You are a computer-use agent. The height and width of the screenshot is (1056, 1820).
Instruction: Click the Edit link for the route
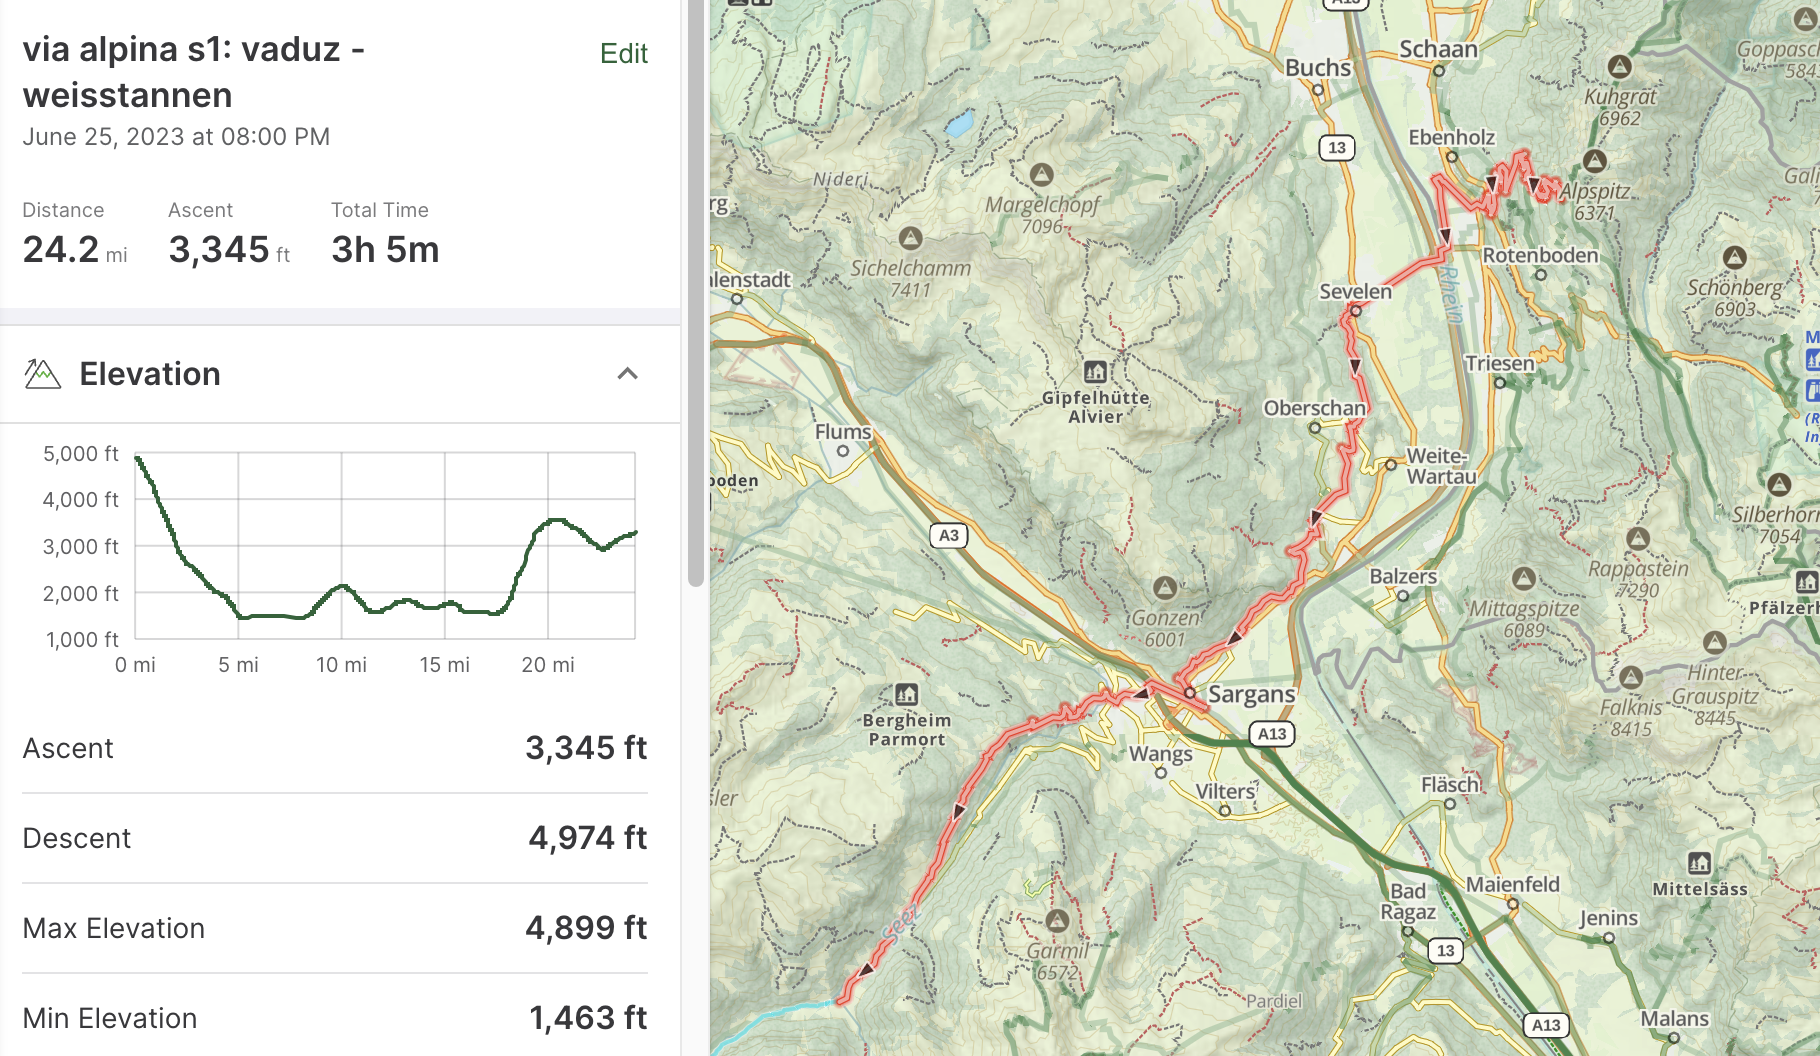coord(623,54)
